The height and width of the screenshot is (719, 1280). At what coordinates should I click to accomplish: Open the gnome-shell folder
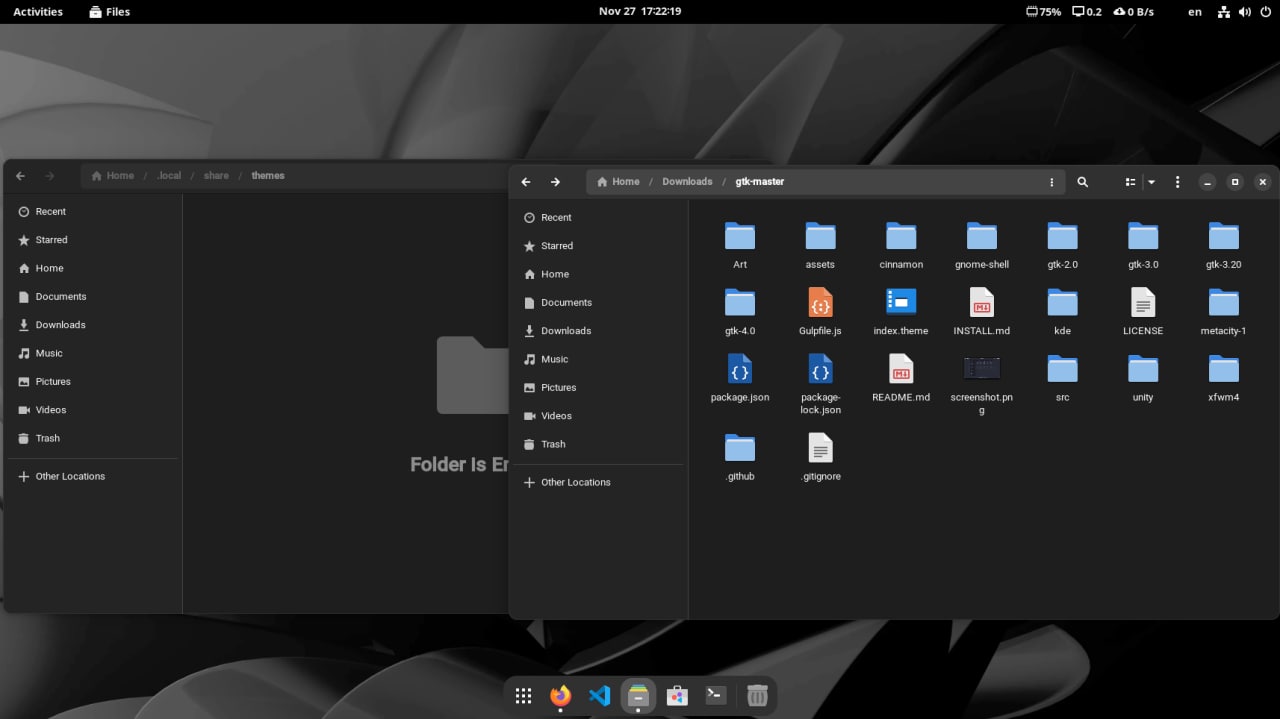click(x=981, y=245)
